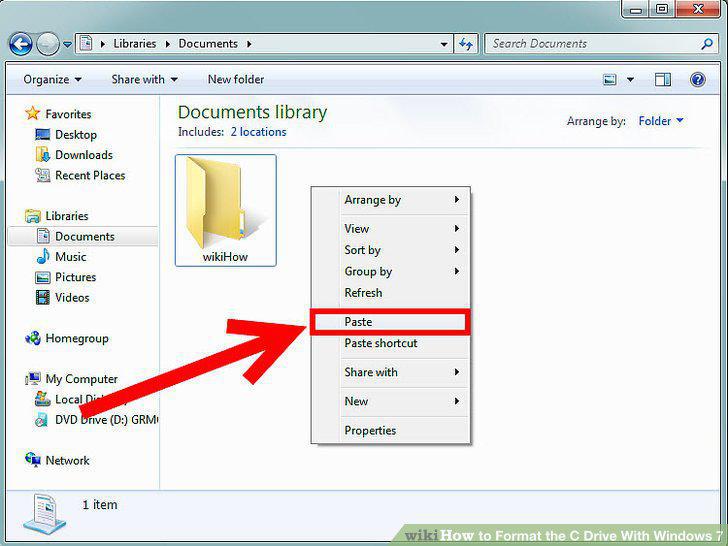Click the library icon in address bar
Screen dimensions: 728x546
(x=86, y=44)
